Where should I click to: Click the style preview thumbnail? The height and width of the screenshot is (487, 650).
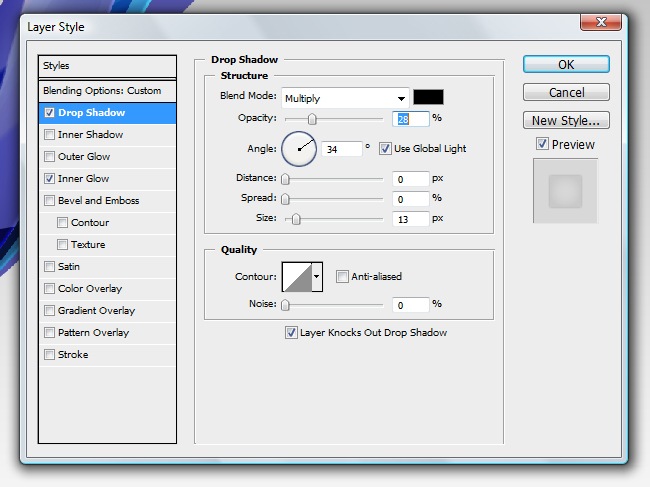click(565, 190)
